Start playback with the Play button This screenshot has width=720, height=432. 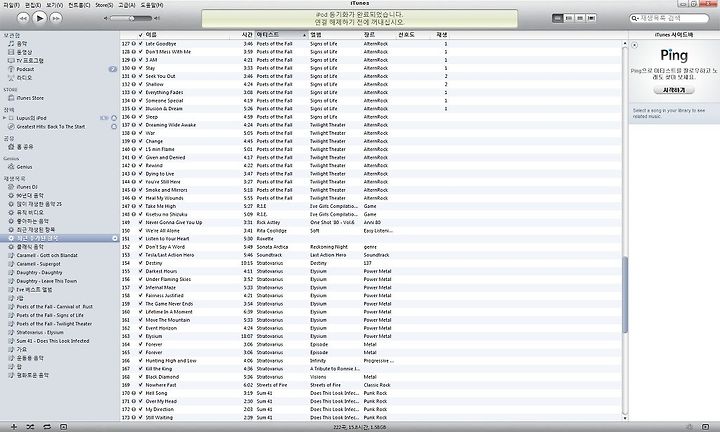39,18
